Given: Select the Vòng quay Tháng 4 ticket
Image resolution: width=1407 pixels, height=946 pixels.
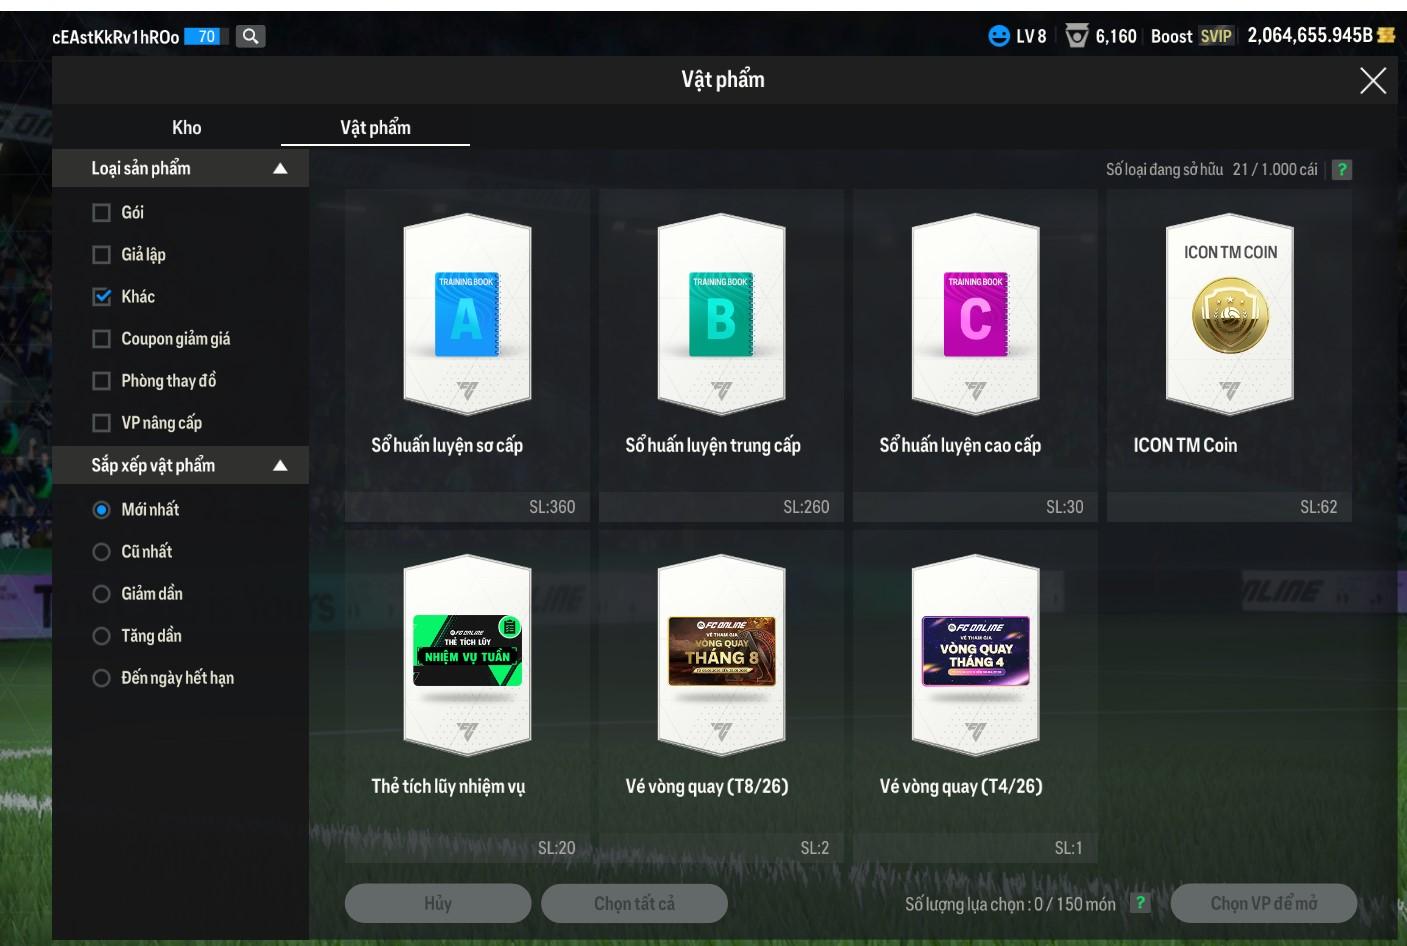Looking at the screenshot, I should tap(975, 655).
